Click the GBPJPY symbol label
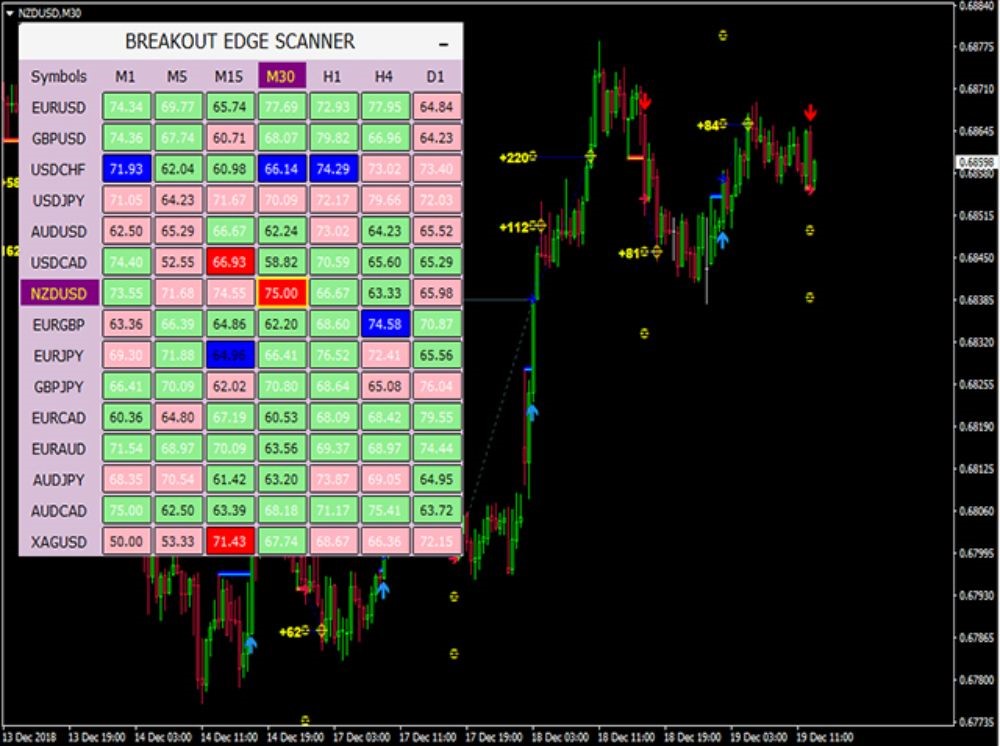Viewport: 1000px width, 746px height. tap(58, 386)
